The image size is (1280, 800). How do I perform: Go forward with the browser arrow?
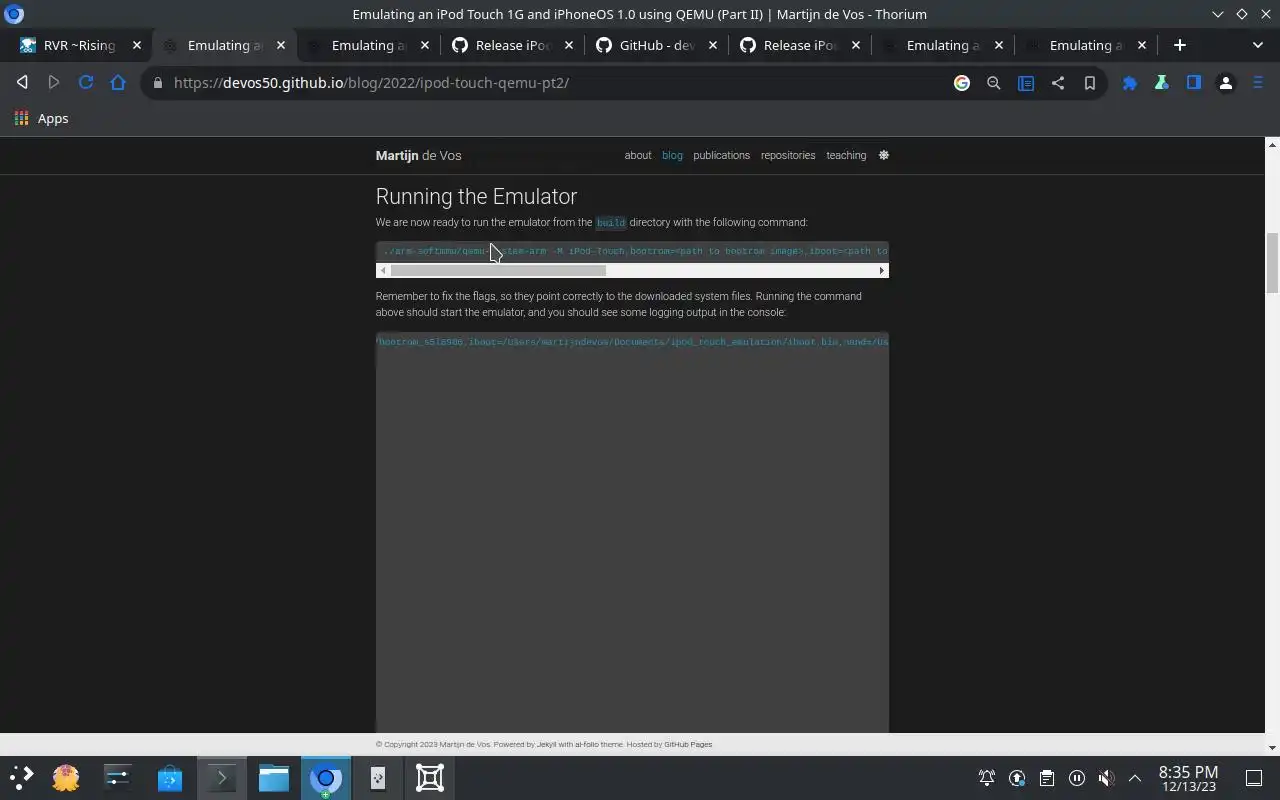pos(54,83)
